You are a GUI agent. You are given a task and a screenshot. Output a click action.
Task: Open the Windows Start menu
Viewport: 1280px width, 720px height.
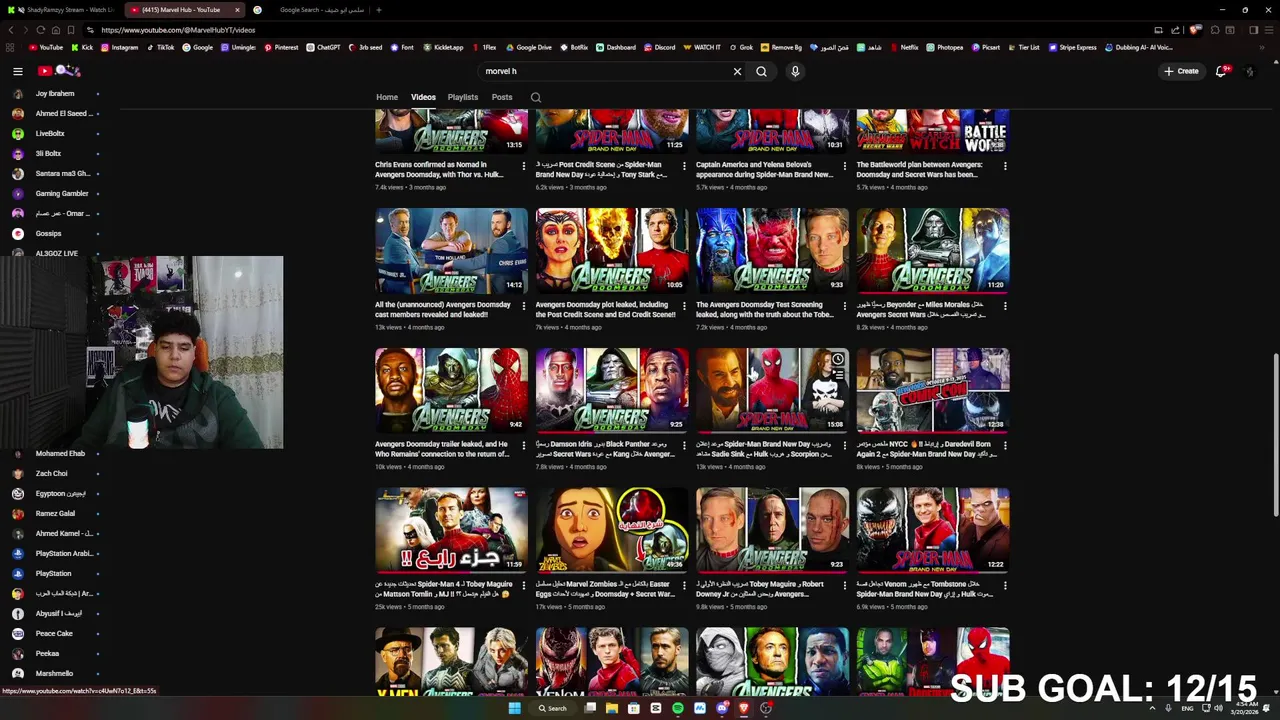[514, 708]
